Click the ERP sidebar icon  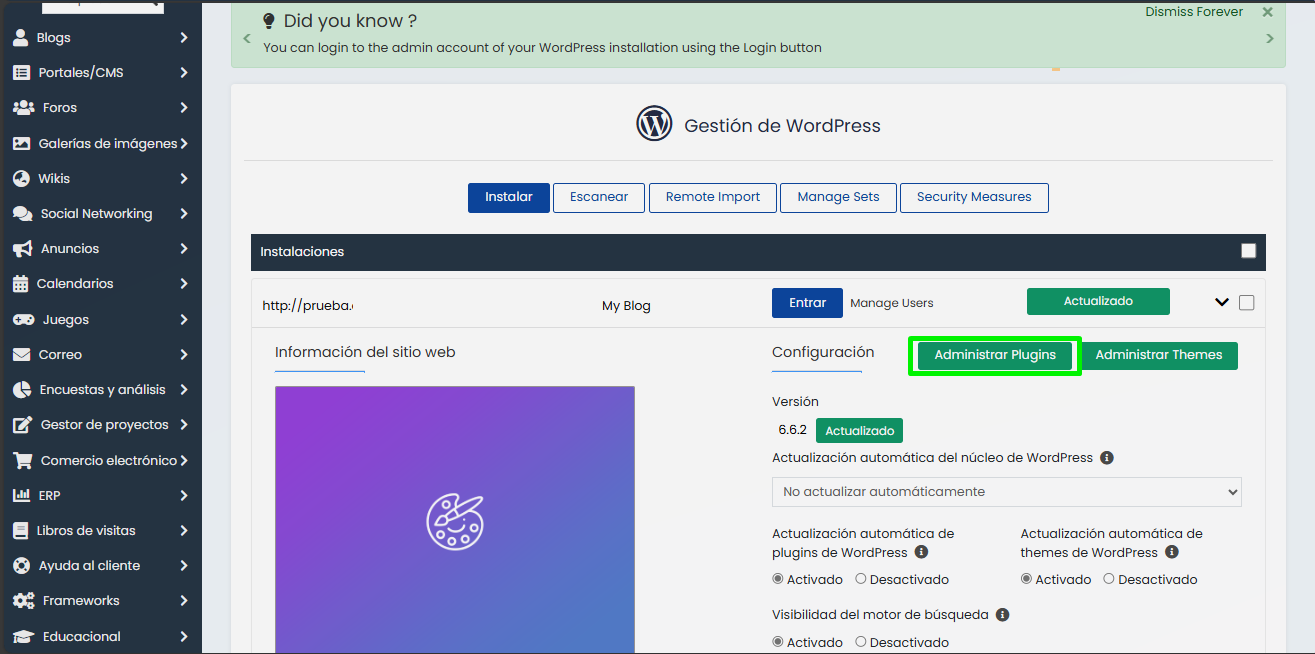[22, 495]
